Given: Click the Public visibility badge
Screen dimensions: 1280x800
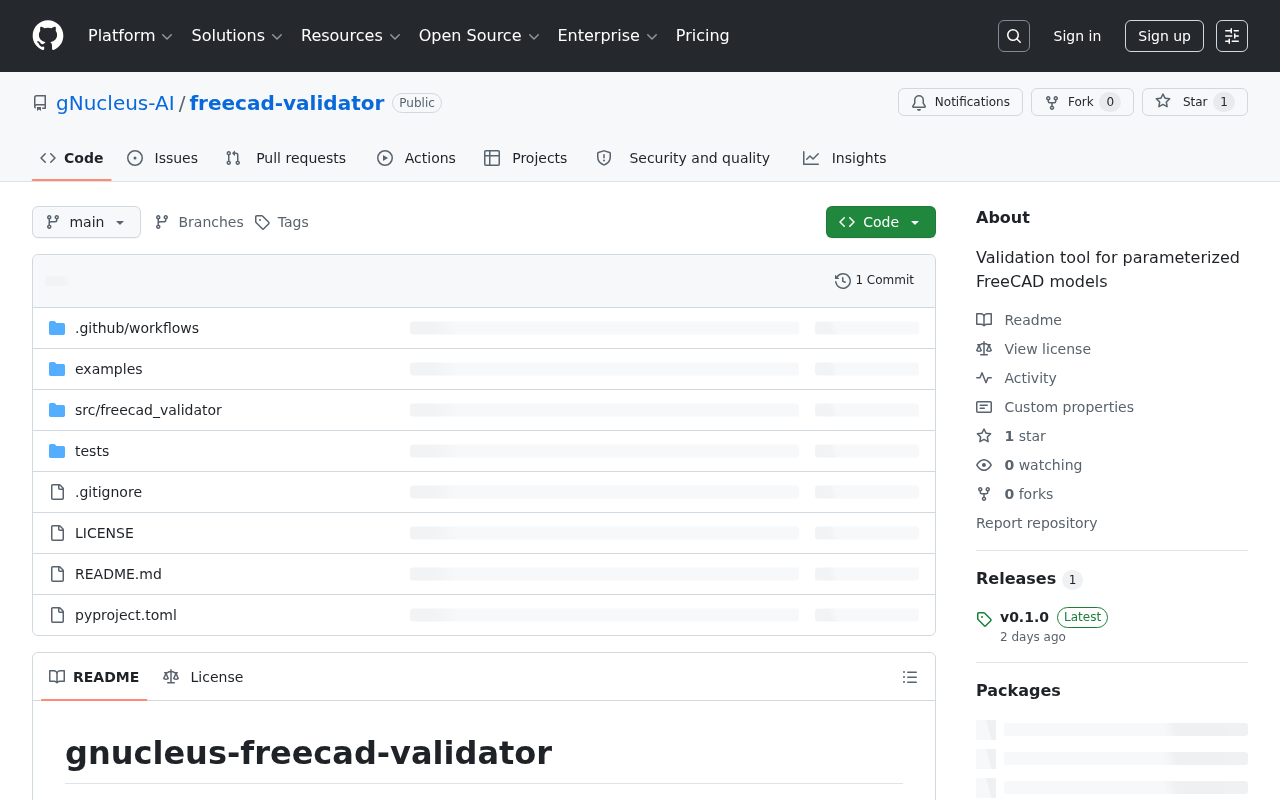Looking at the screenshot, I should (417, 103).
